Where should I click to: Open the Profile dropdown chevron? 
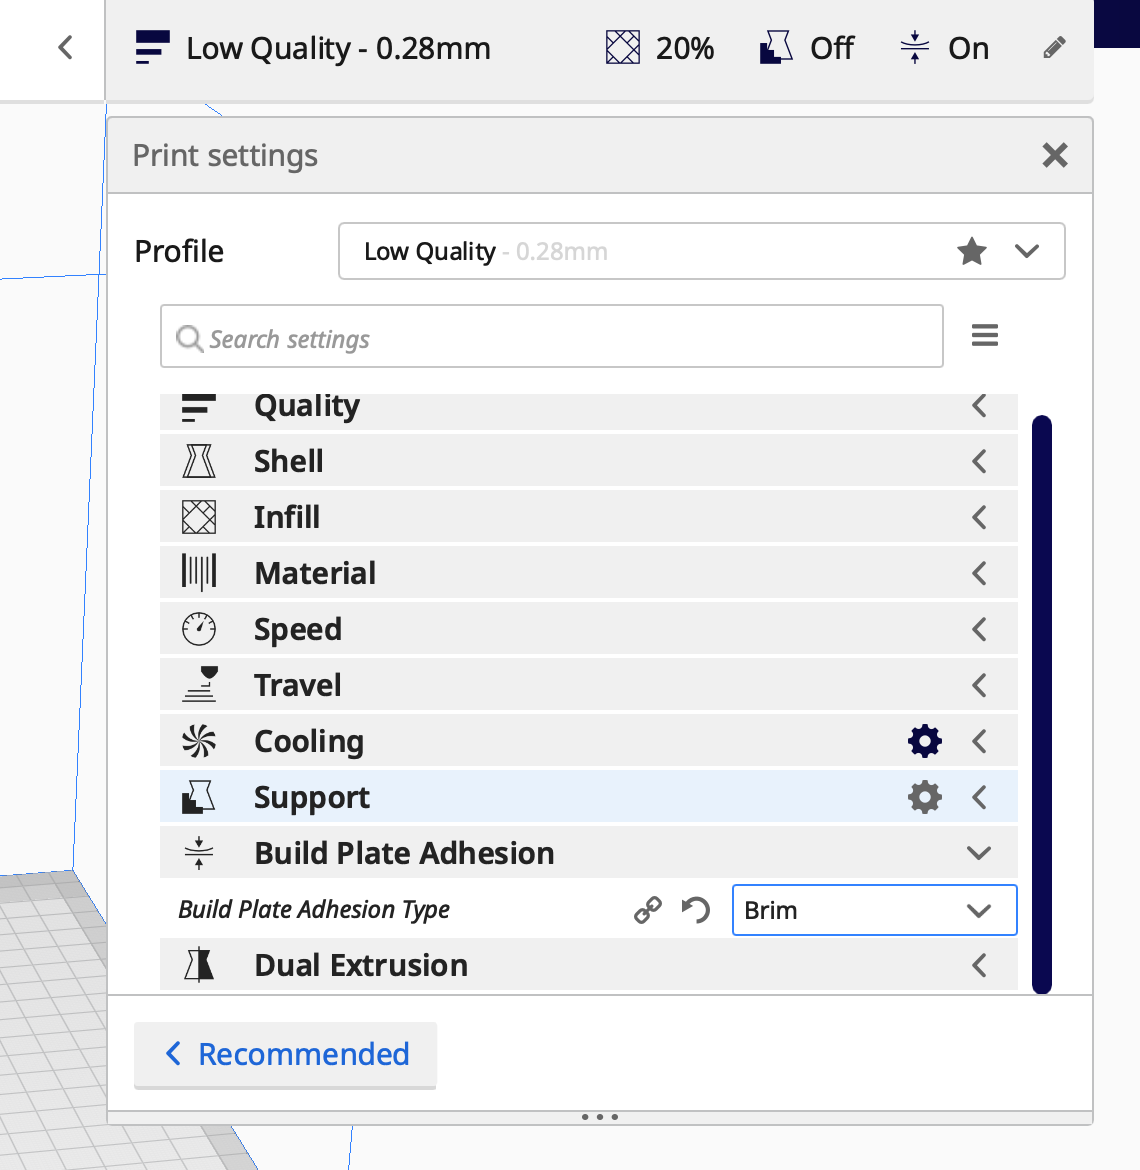point(1027,251)
